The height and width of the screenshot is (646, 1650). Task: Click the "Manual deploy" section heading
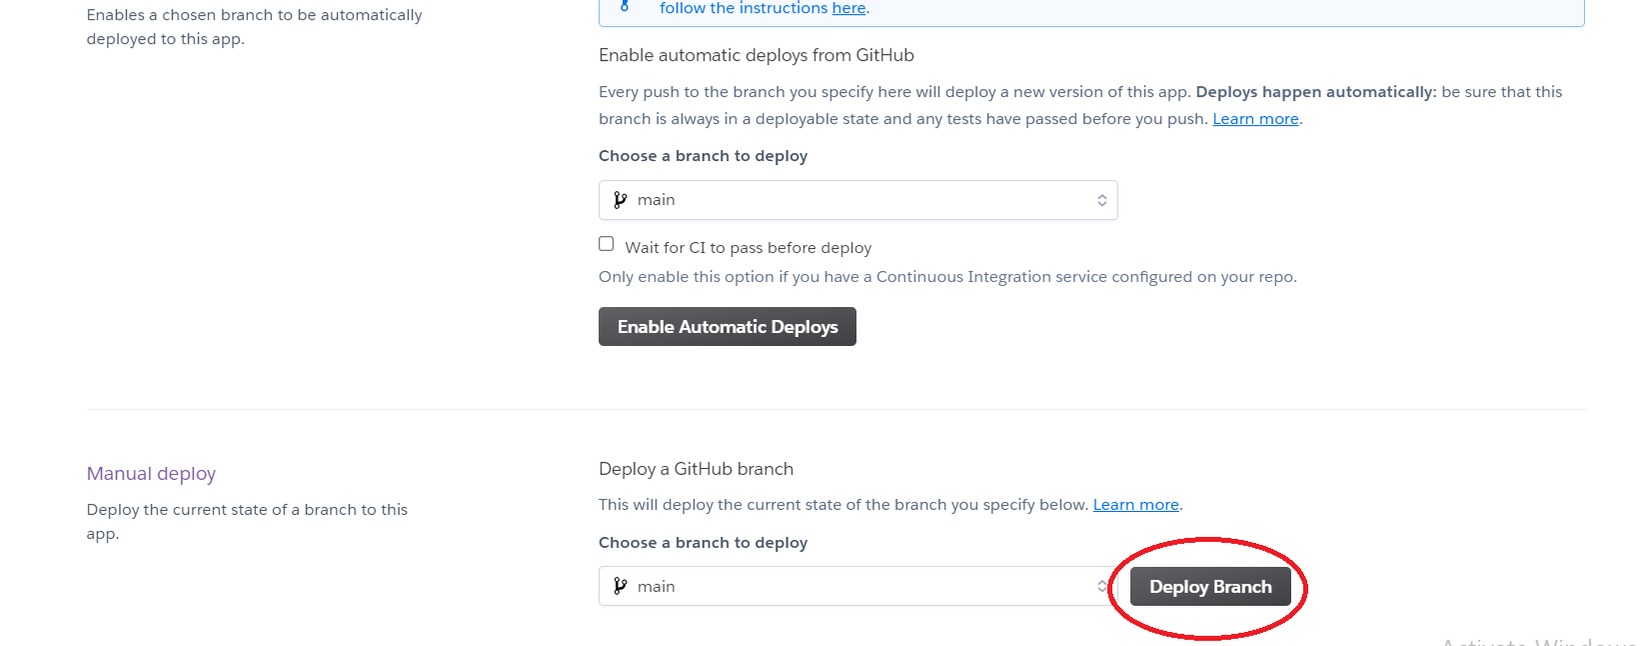(151, 474)
